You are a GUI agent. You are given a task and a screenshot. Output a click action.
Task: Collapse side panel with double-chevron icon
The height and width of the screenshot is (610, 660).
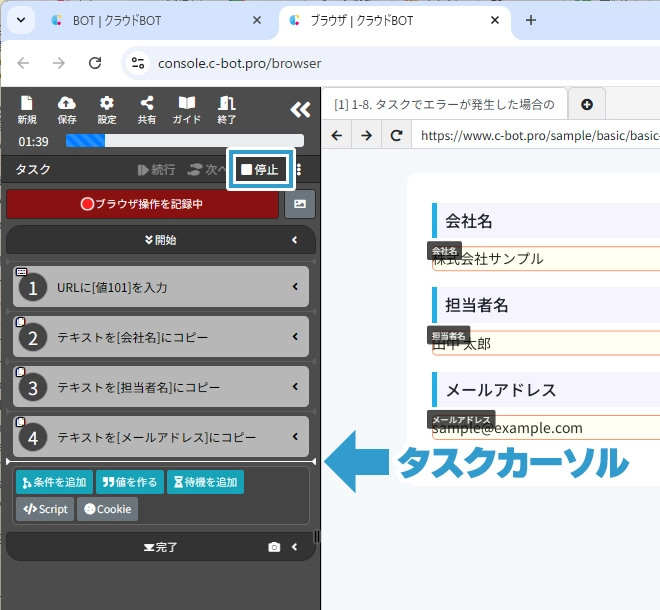tap(300, 110)
